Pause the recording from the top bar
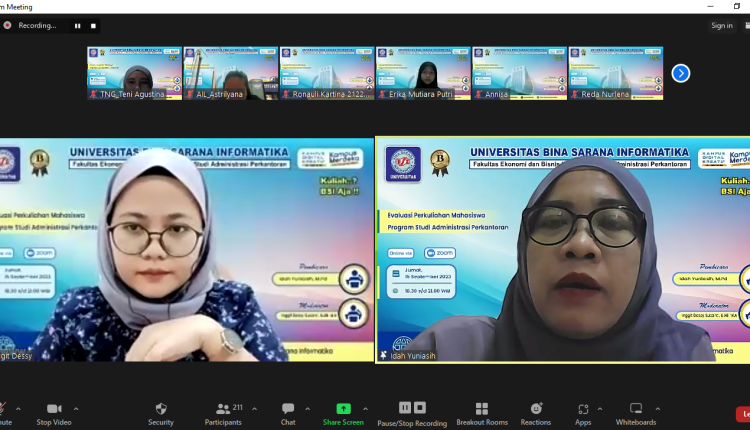This screenshot has width=750, height=430. tap(77, 26)
